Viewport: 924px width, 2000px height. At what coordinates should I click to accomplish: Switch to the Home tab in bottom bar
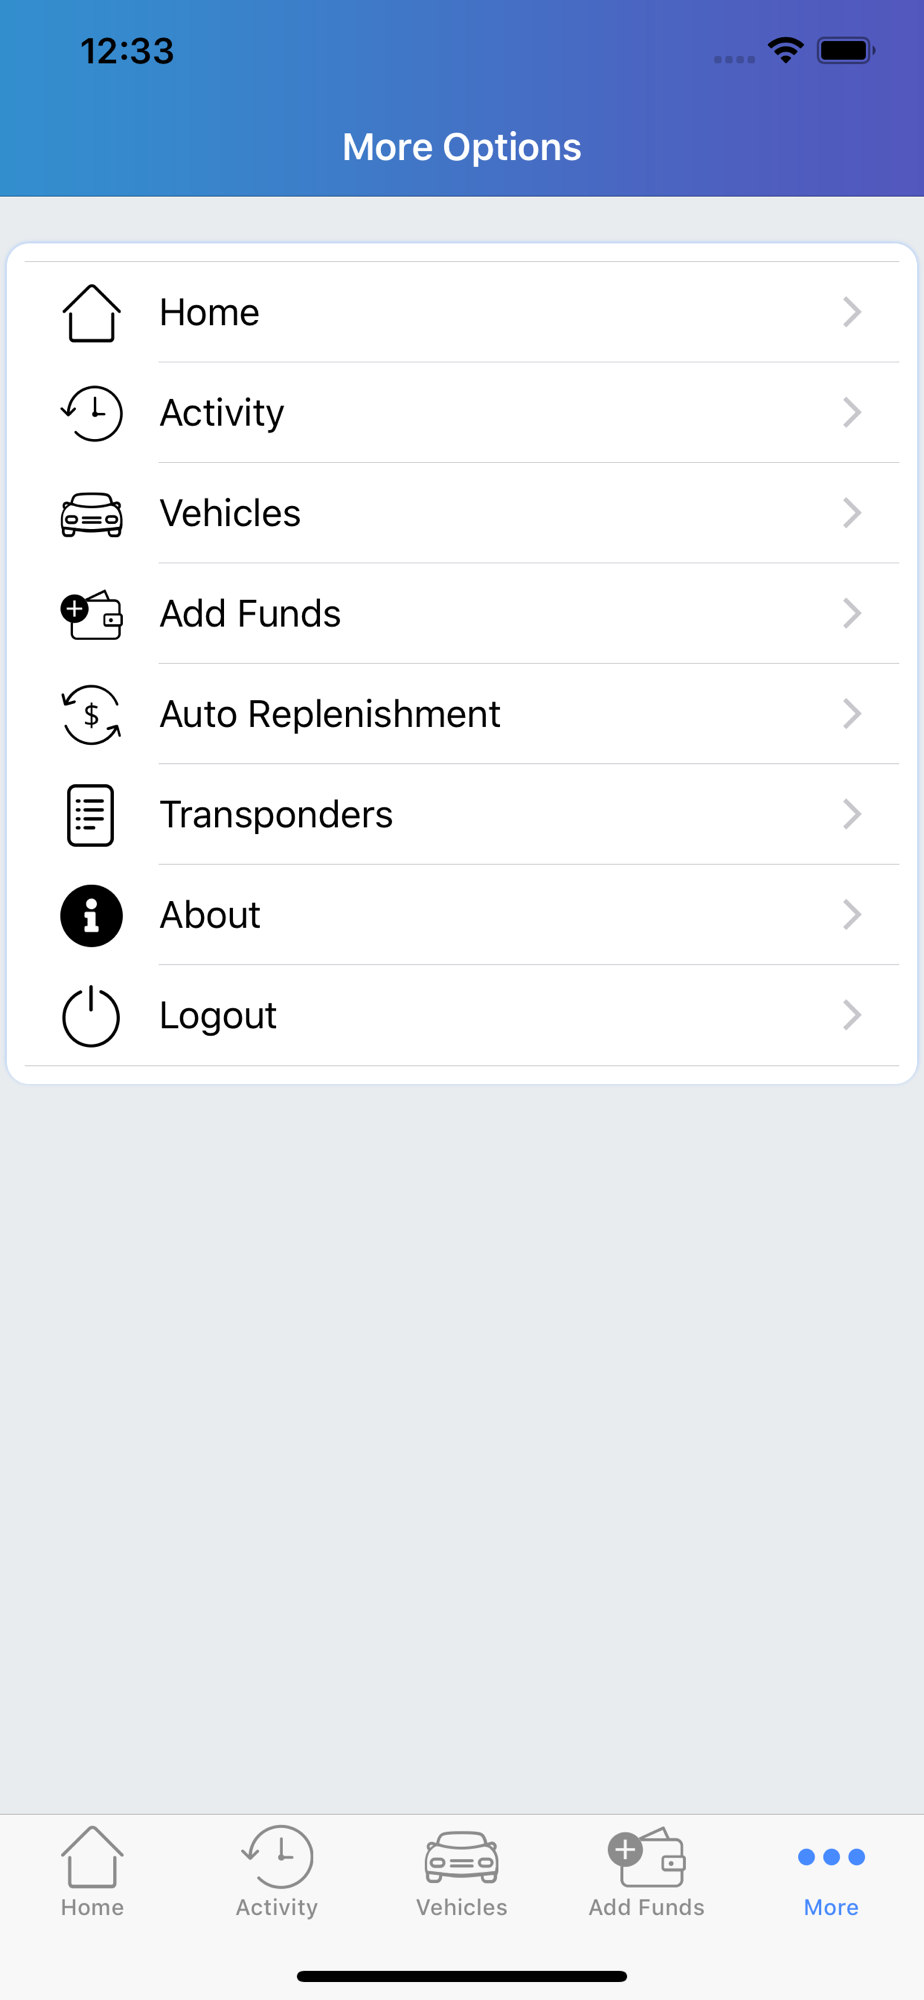click(x=92, y=1872)
